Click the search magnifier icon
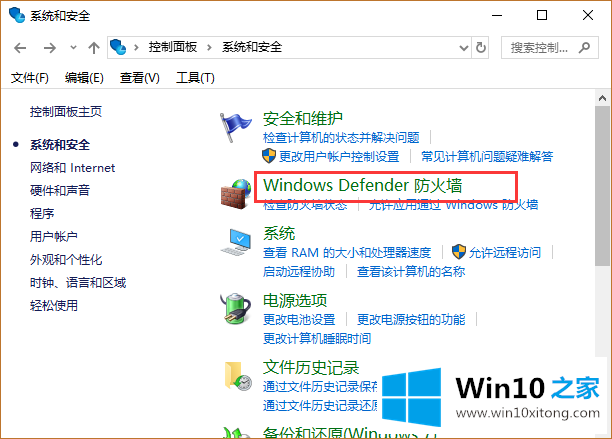The width and height of the screenshot is (612, 439). tap(584, 48)
